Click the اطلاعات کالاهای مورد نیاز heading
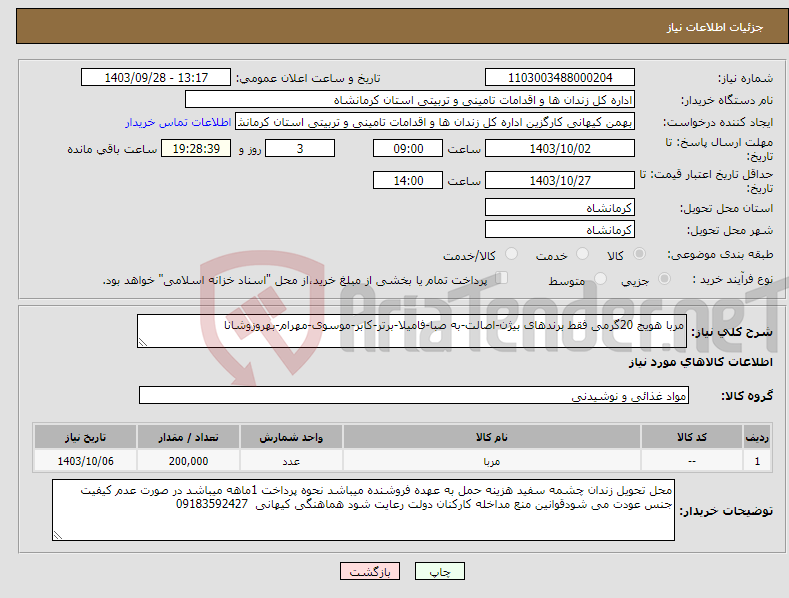The width and height of the screenshot is (789, 598). 700,362
